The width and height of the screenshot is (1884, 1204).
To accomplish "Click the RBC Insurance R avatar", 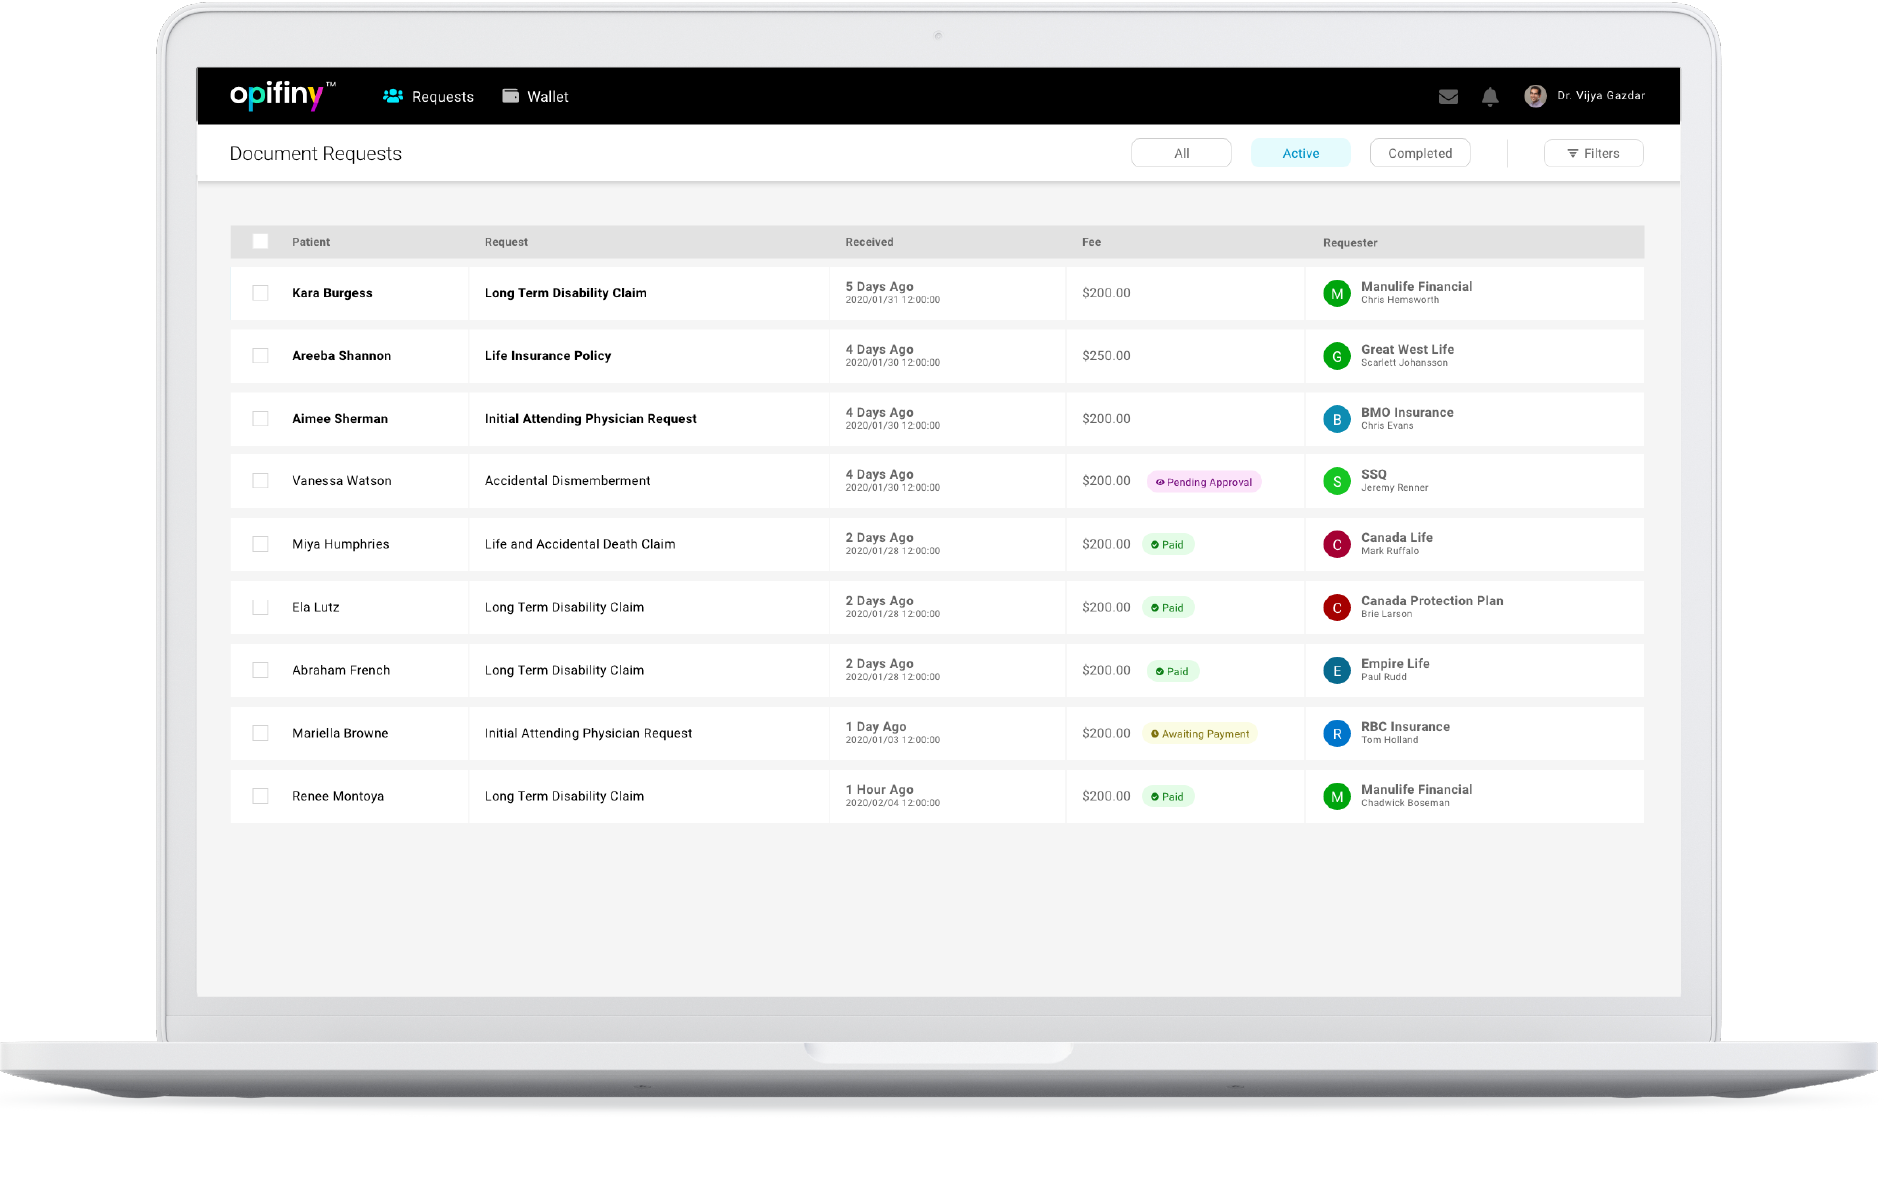I will pos(1337,733).
